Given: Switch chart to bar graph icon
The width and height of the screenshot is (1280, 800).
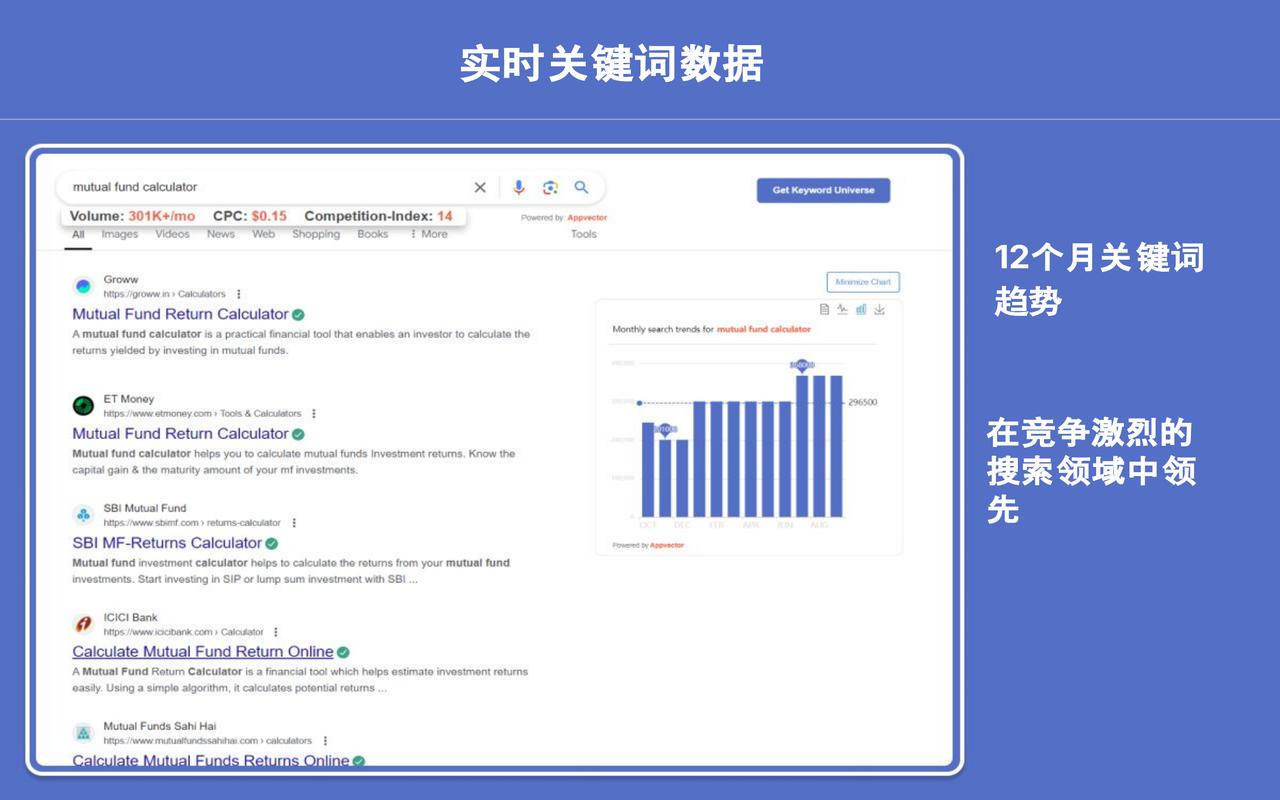Looking at the screenshot, I should click(x=861, y=310).
